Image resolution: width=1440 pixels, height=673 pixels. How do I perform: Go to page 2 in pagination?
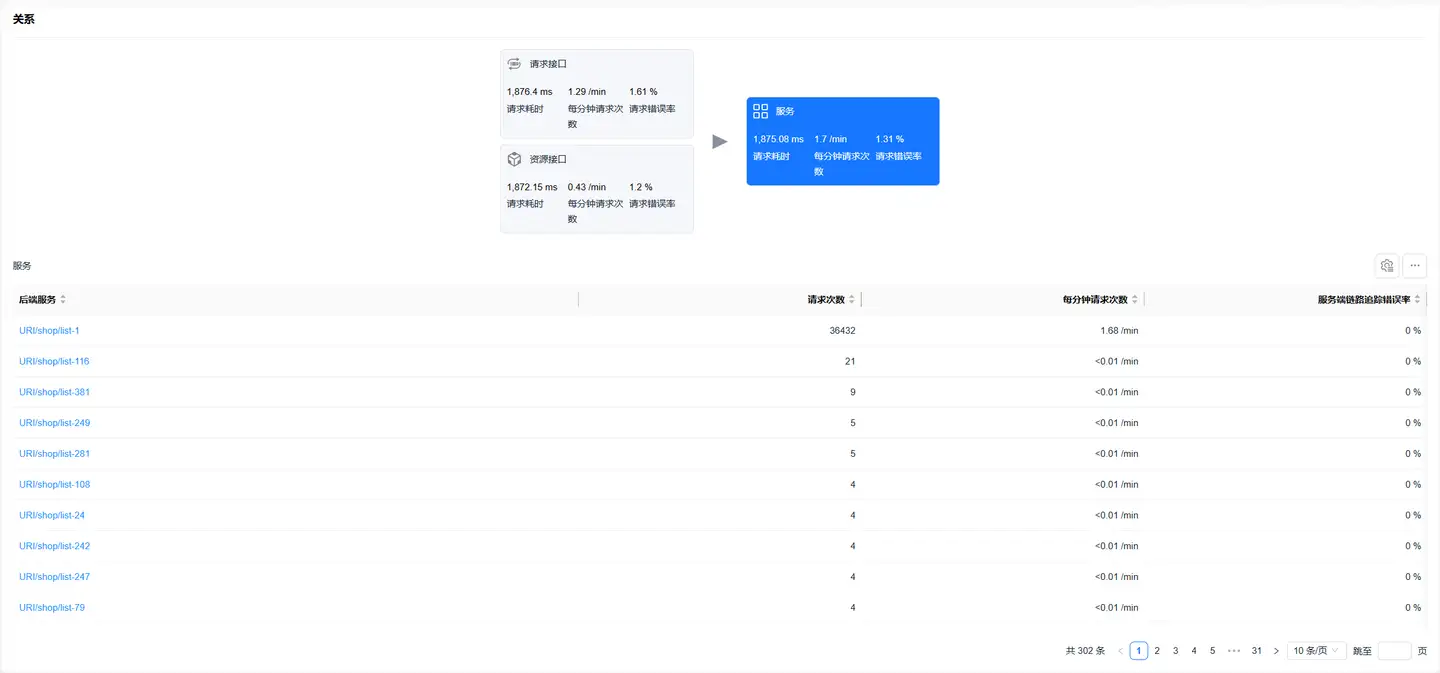(x=1157, y=651)
